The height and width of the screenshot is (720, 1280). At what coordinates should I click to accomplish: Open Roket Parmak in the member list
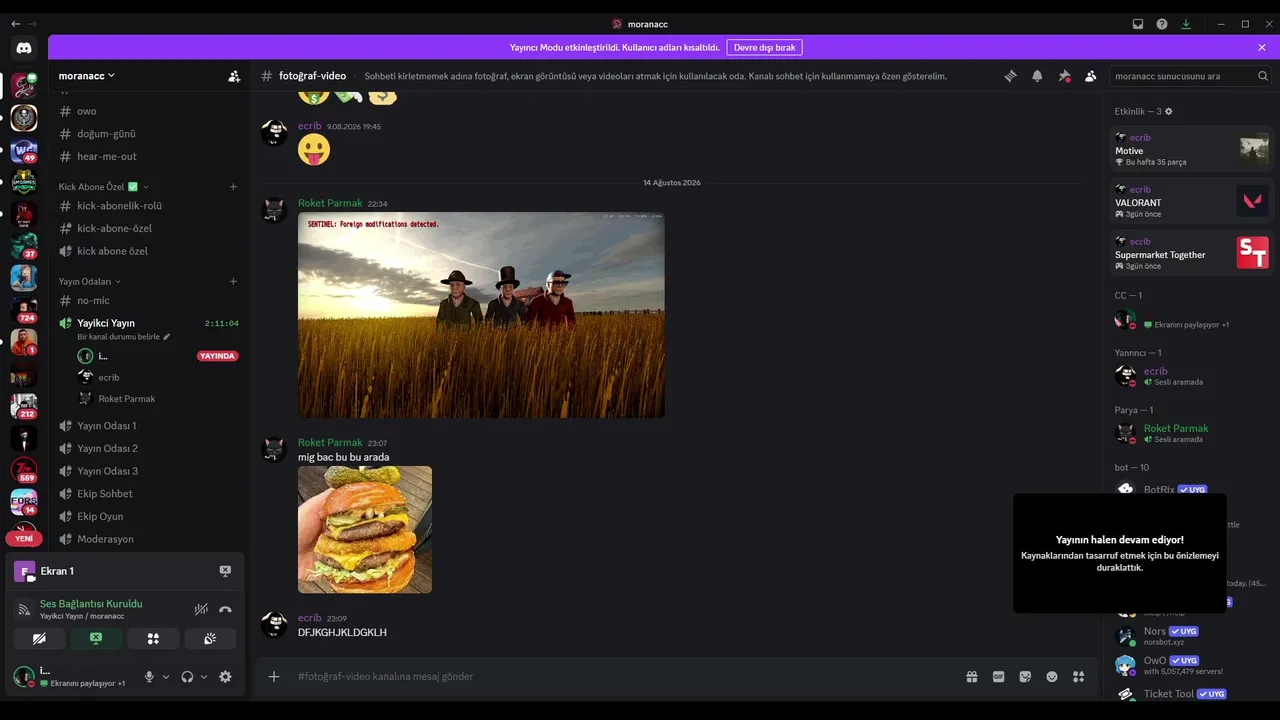(x=1191, y=433)
